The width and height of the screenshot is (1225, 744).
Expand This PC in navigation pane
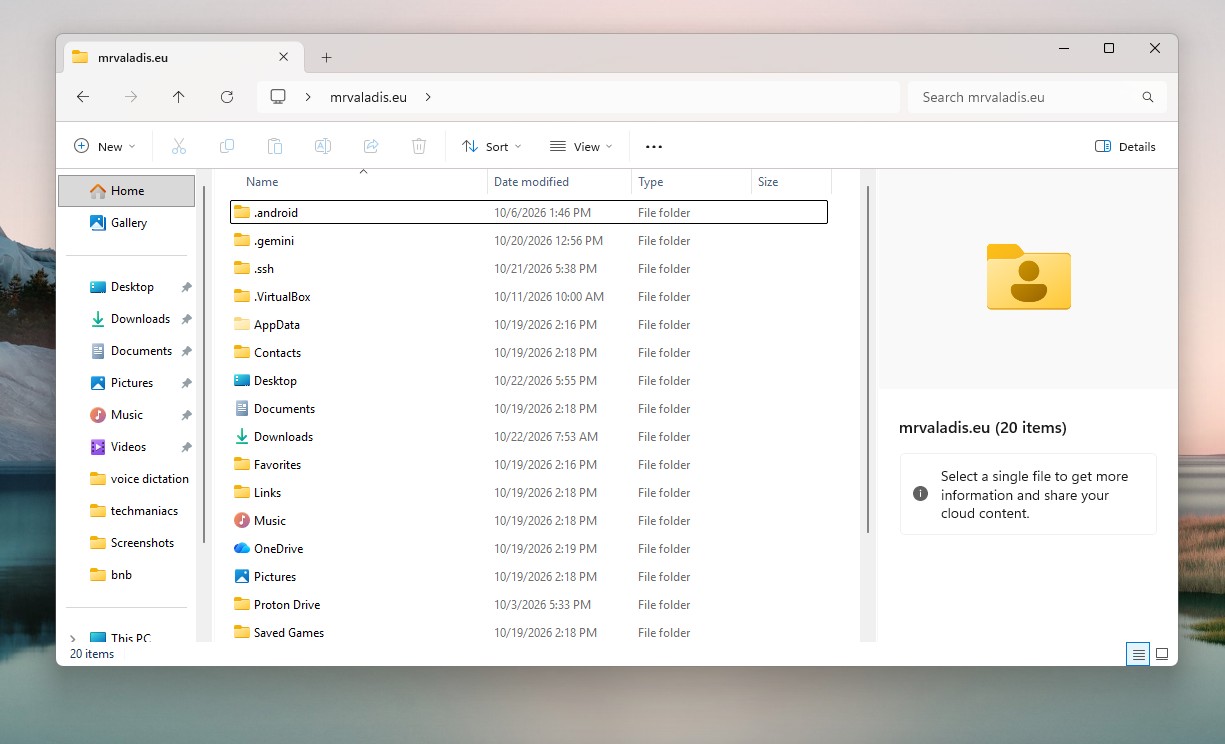tap(73, 638)
